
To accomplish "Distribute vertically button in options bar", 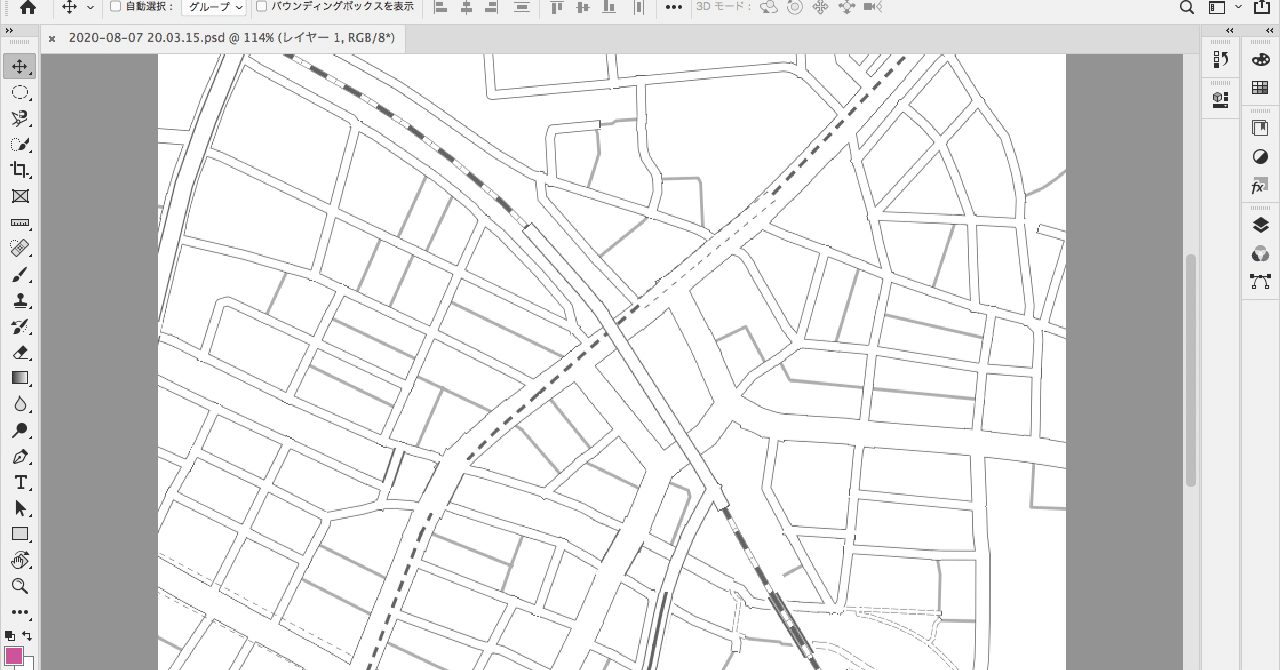I will coord(521,7).
